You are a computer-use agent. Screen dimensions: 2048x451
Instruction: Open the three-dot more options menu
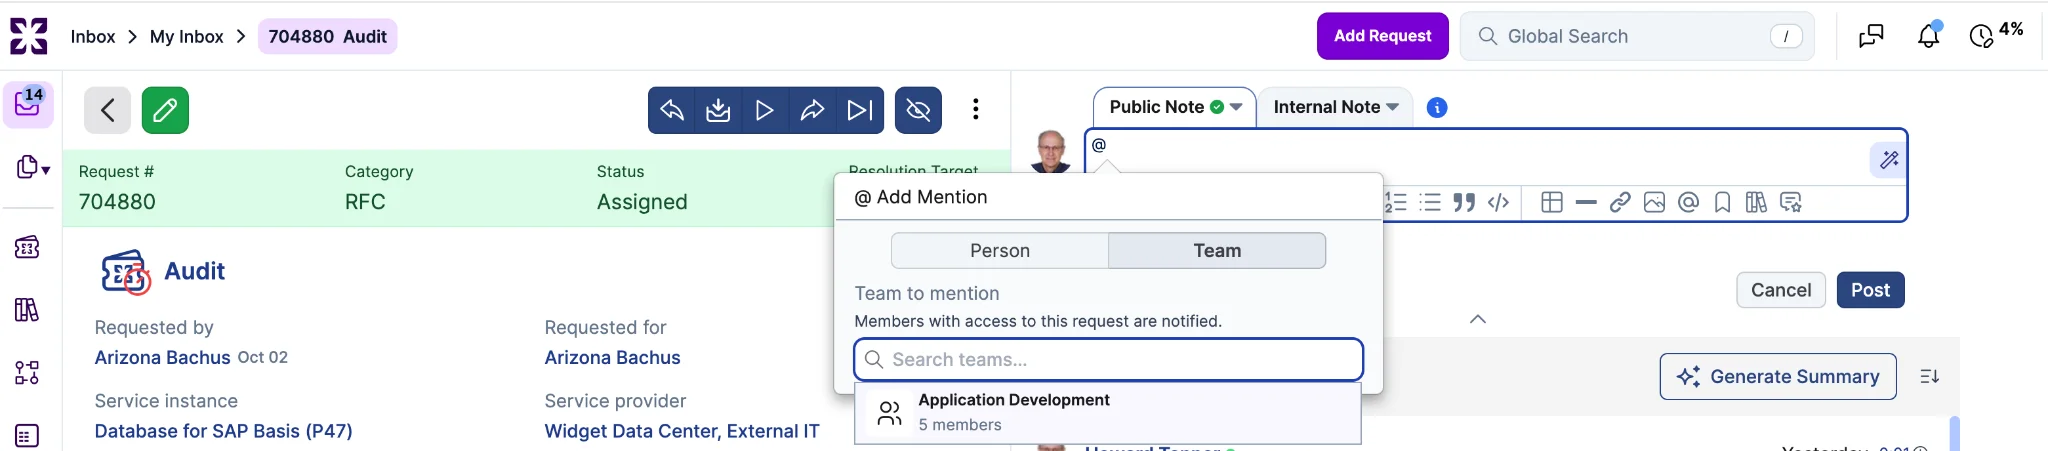(975, 109)
